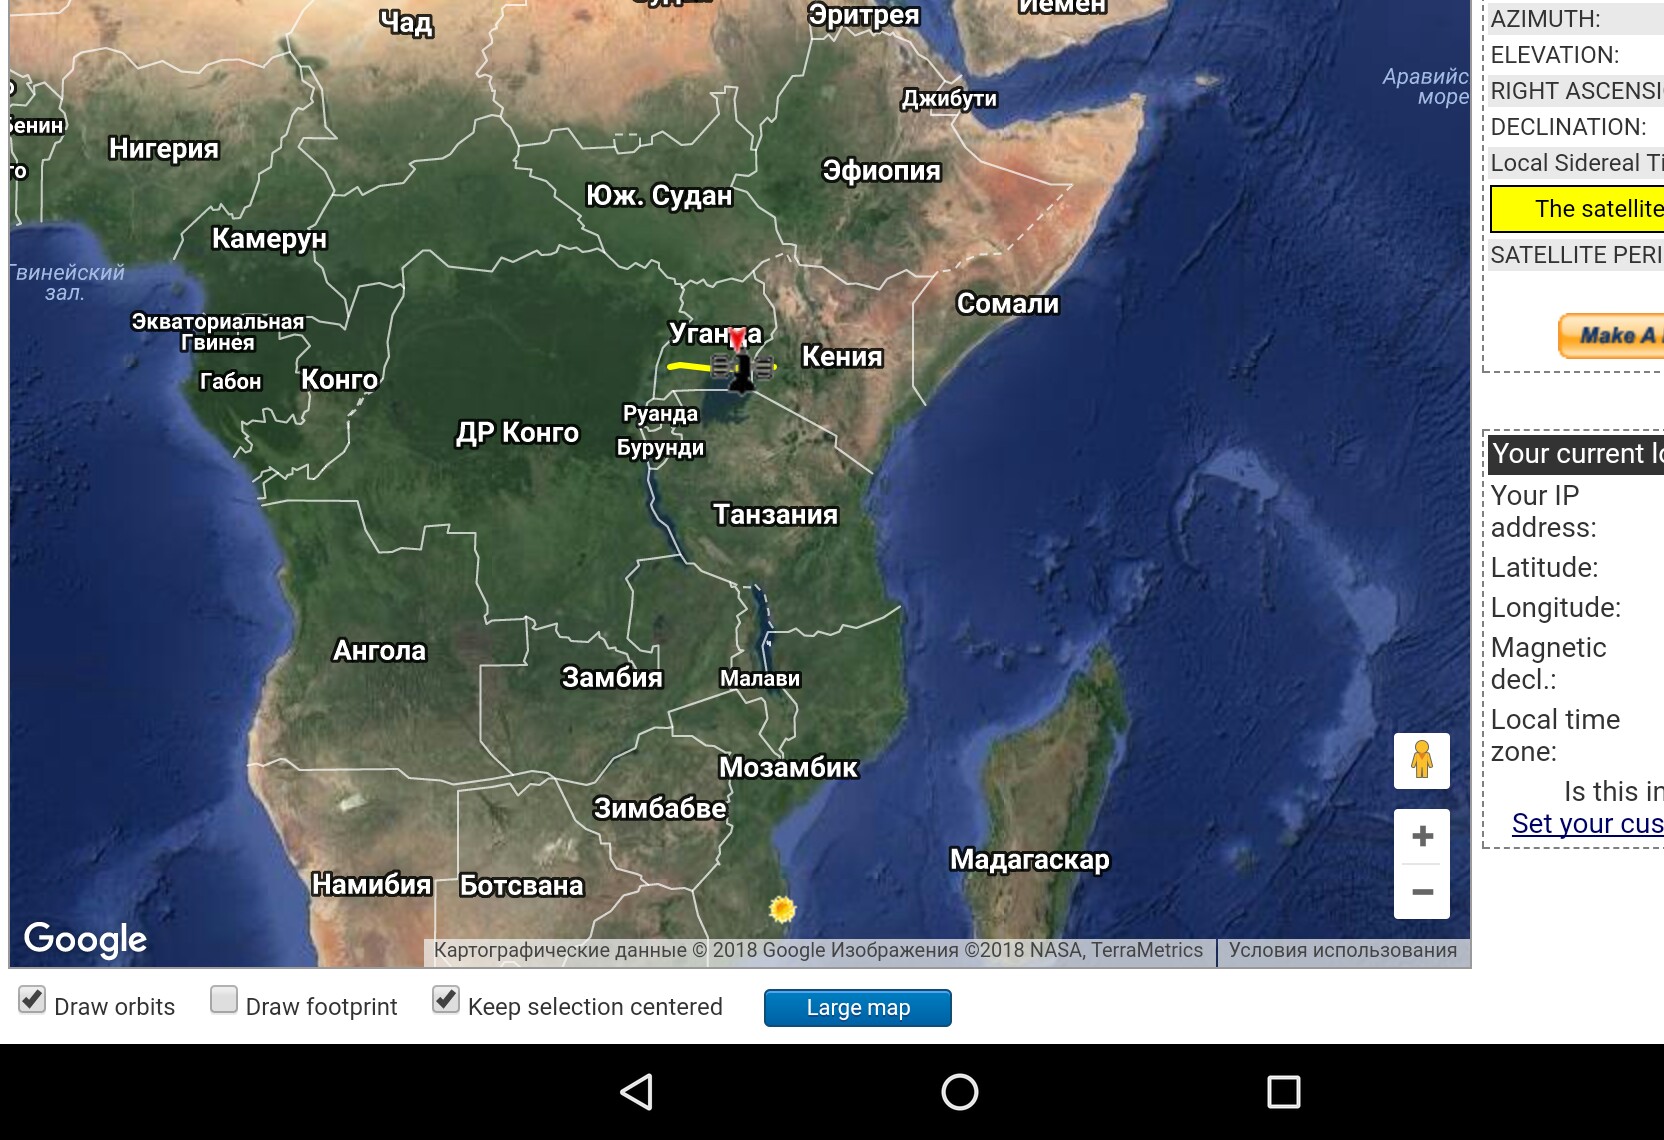This screenshot has height=1140, width=1664.
Task: Click the Сомали country label
Action: [x=1008, y=304]
